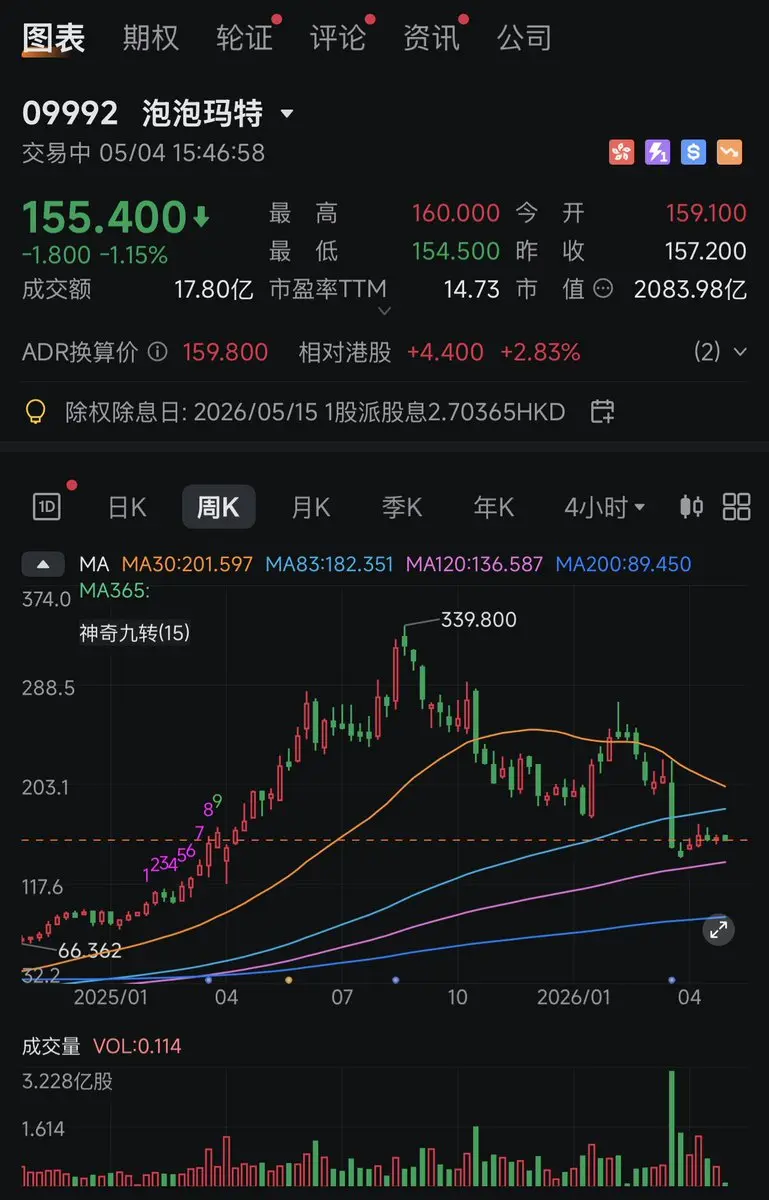
Task: Expand the (2) quote rows chevron
Action: 740,352
